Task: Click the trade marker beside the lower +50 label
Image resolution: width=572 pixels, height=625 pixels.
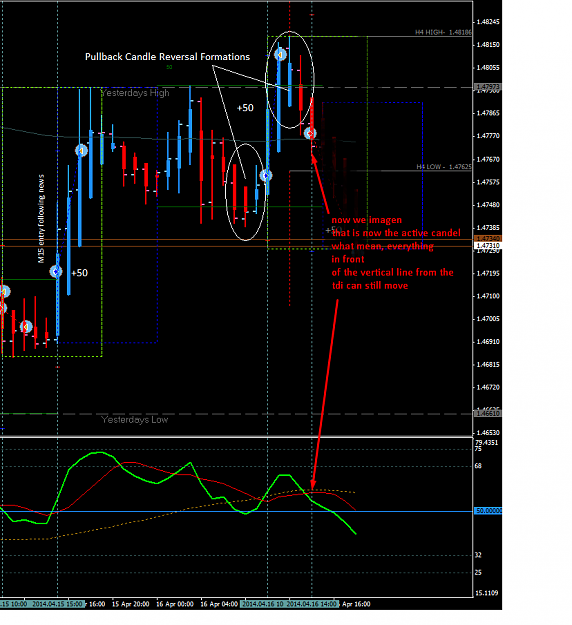Action: (56, 272)
